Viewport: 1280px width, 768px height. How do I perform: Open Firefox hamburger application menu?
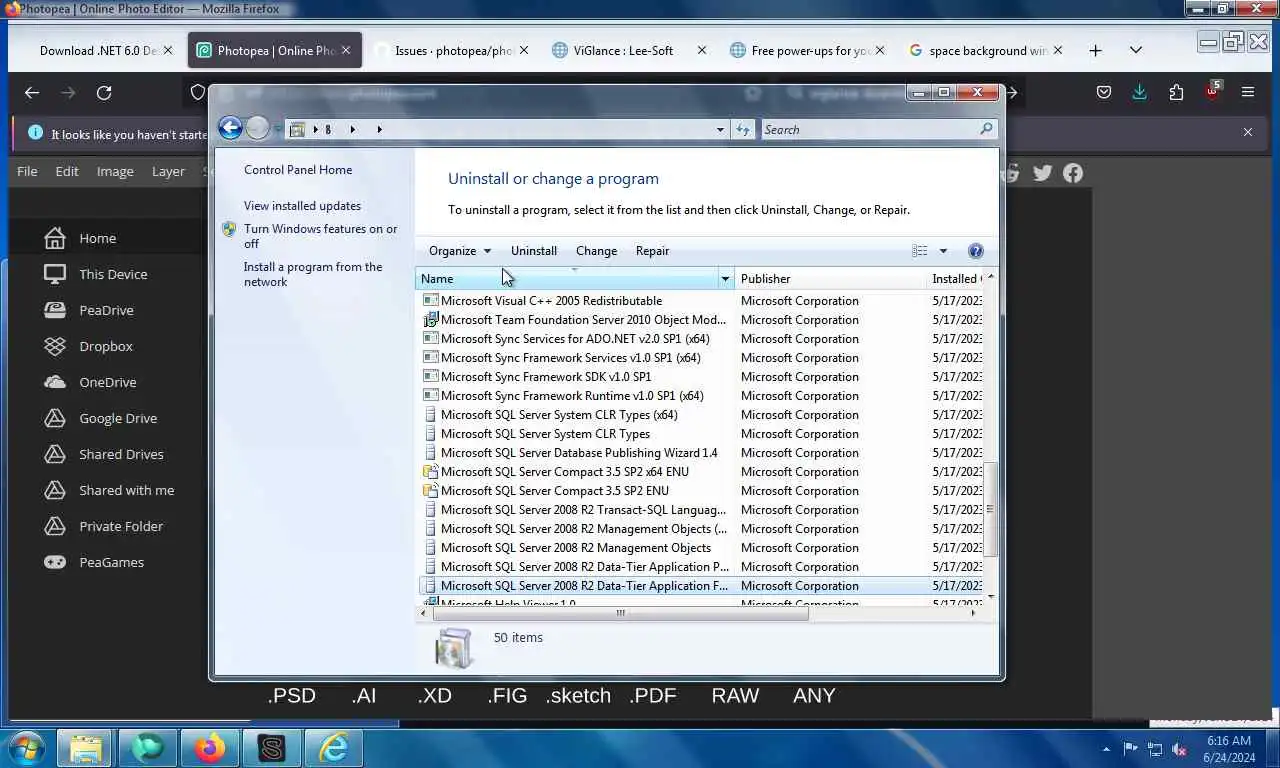(1248, 92)
